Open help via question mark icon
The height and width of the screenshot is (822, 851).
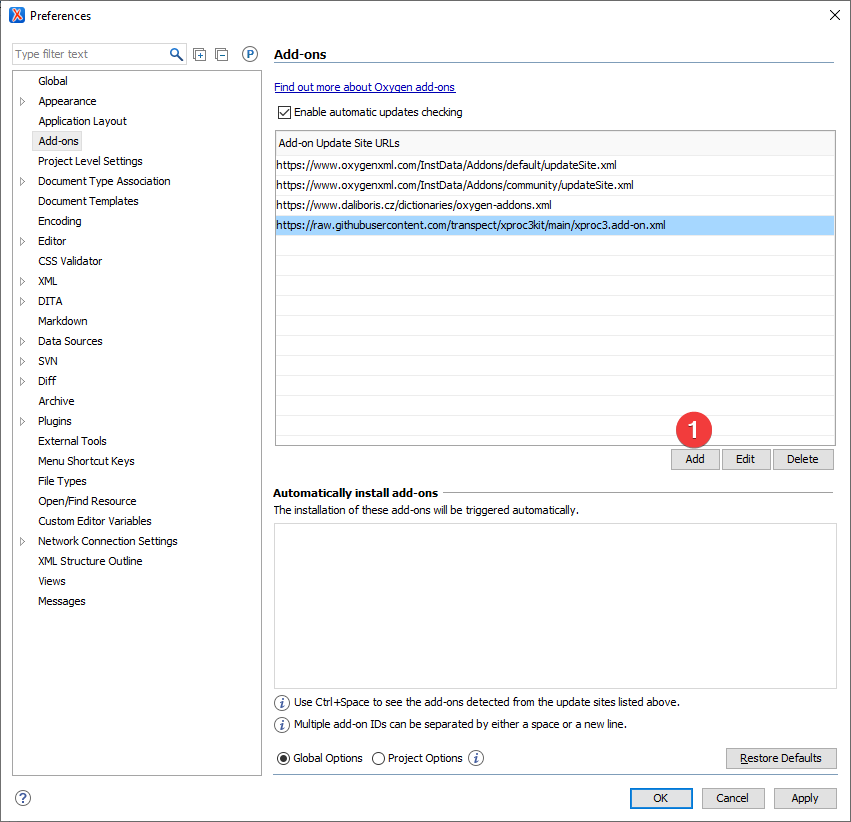pos(23,798)
